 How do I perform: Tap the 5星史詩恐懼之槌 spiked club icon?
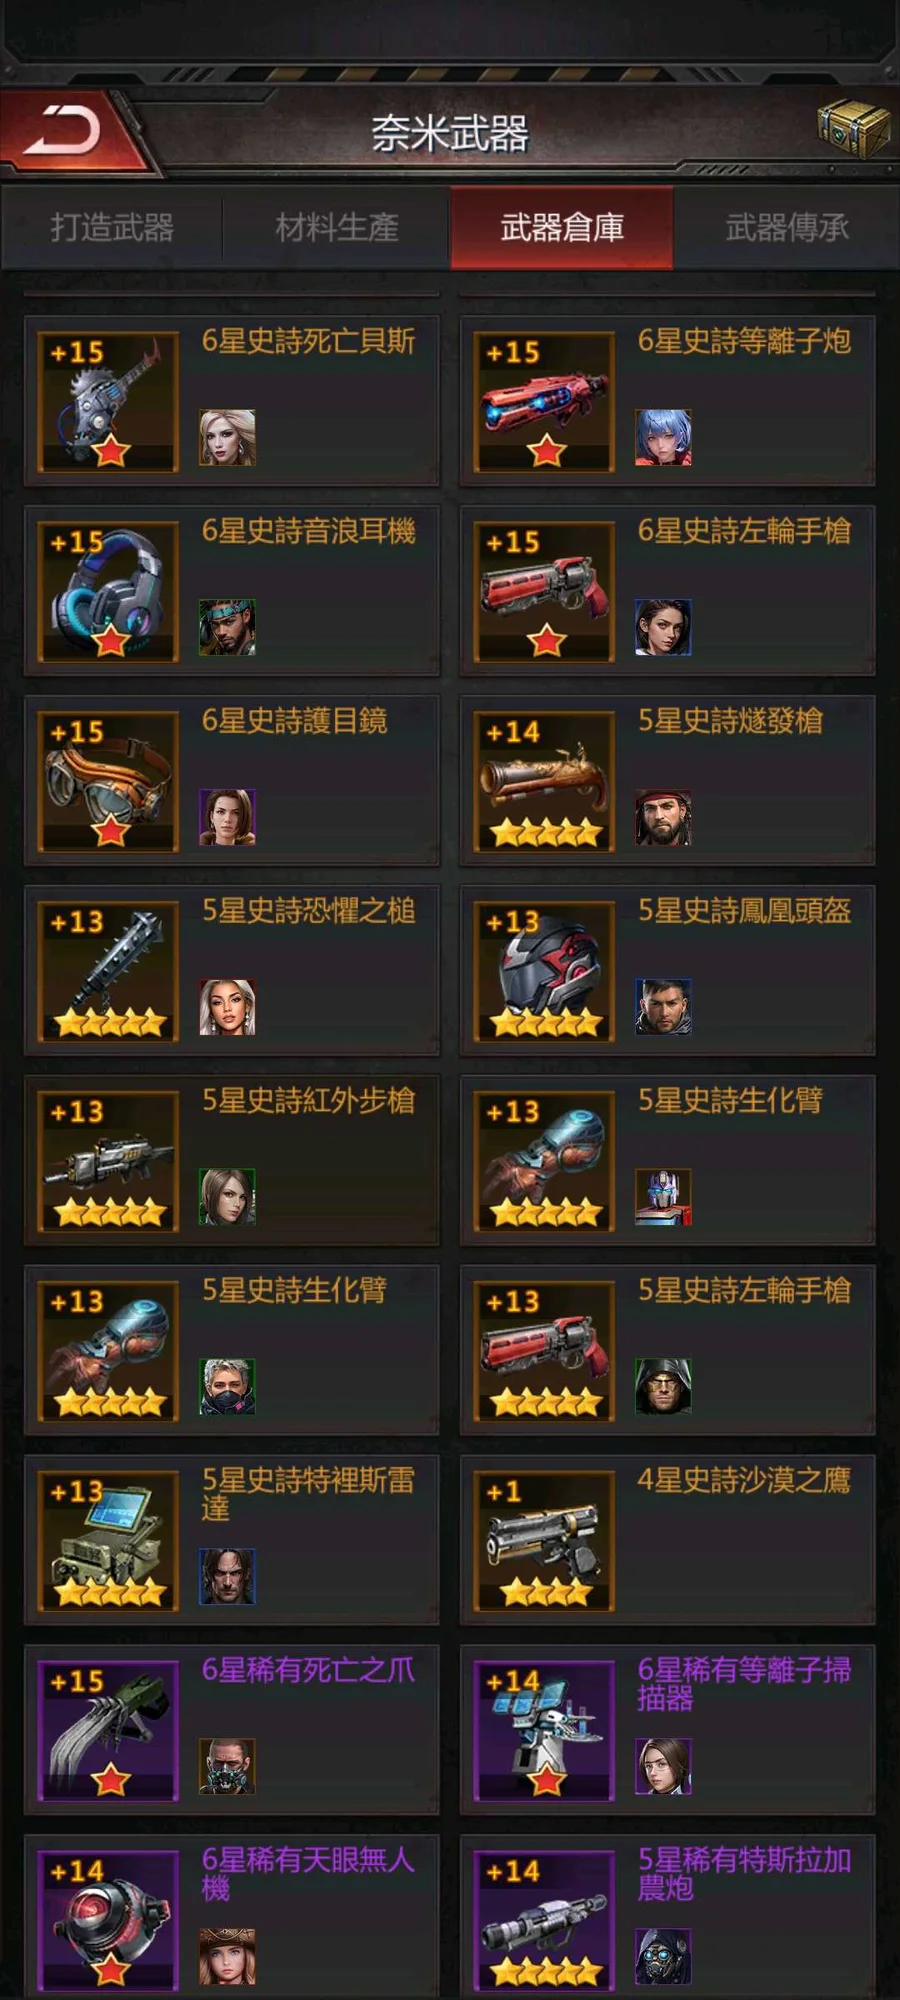(x=108, y=972)
